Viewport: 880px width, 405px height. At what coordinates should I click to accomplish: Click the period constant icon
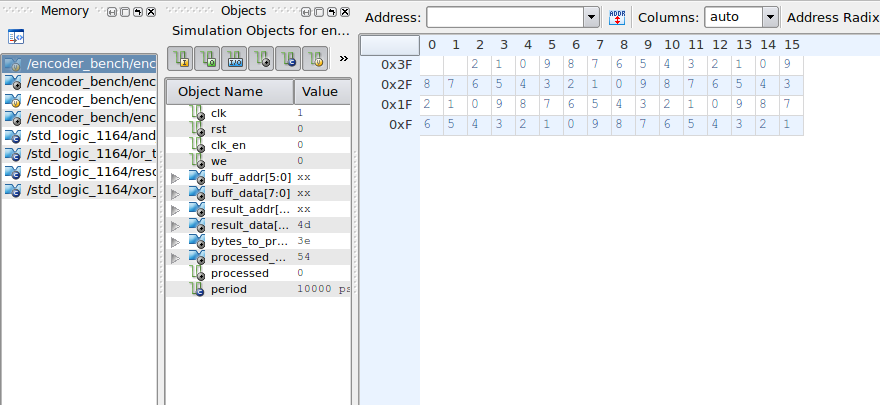(x=197, y=289)
